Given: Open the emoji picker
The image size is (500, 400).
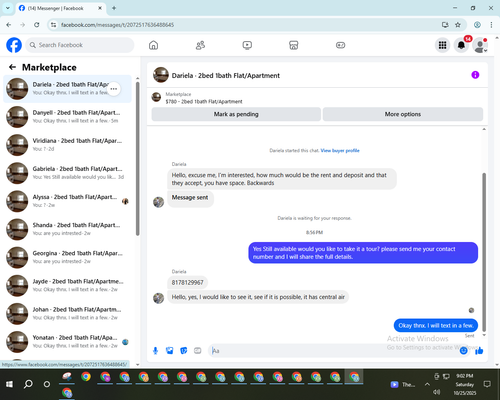Looking at the screenshot, I should tap(463, 351).
